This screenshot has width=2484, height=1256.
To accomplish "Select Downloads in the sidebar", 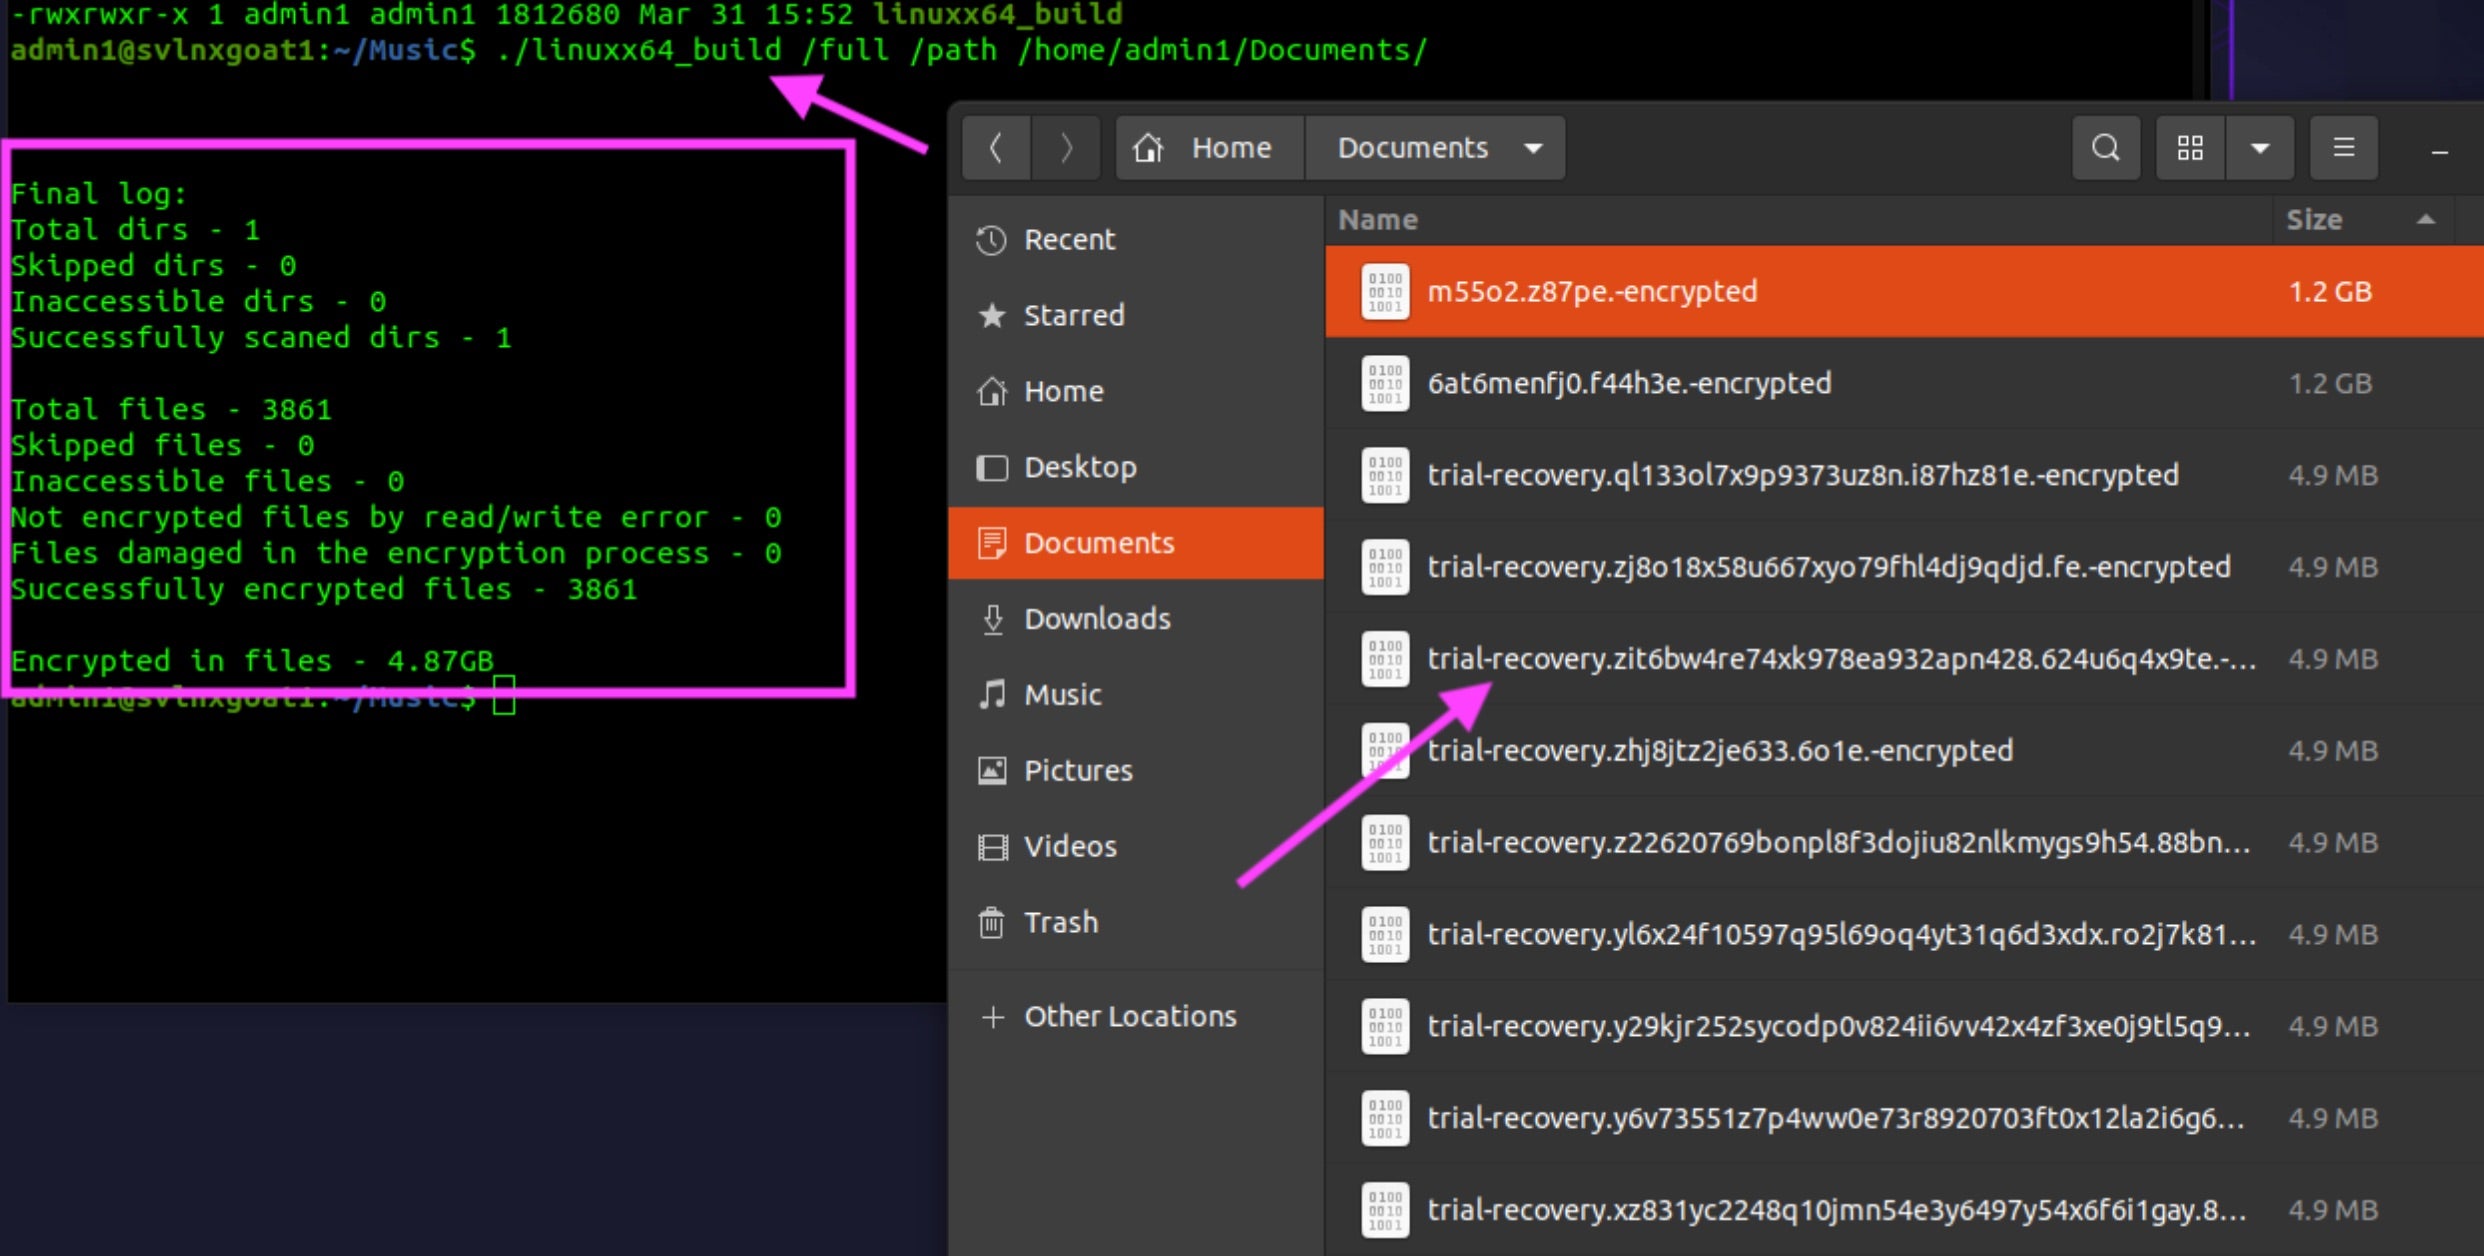I will 1096,619.
